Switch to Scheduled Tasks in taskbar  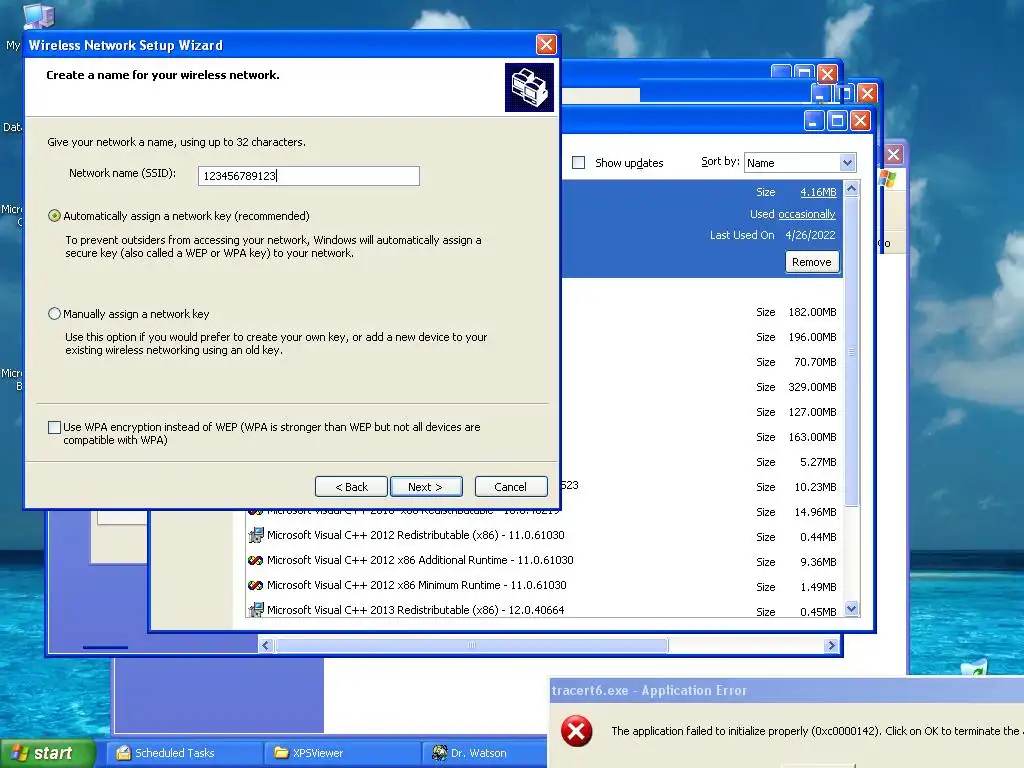tap(186, 753)
